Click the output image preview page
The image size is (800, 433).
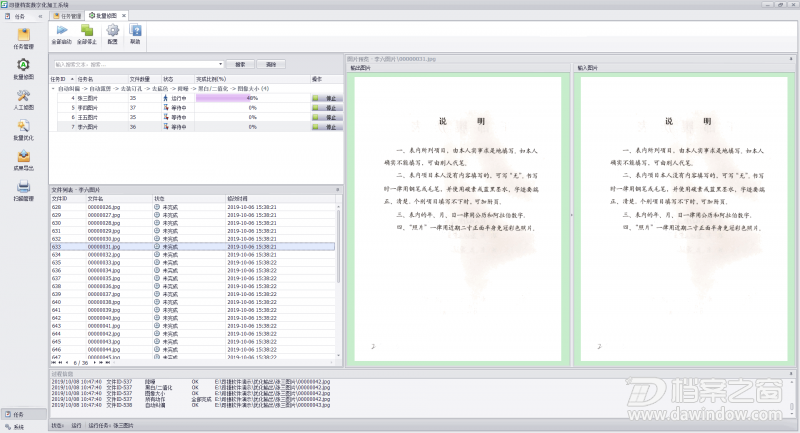pos(458,219)
